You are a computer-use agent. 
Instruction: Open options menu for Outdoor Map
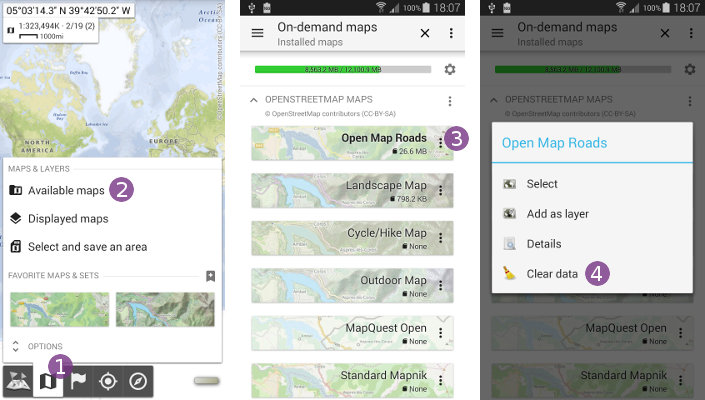441,285
